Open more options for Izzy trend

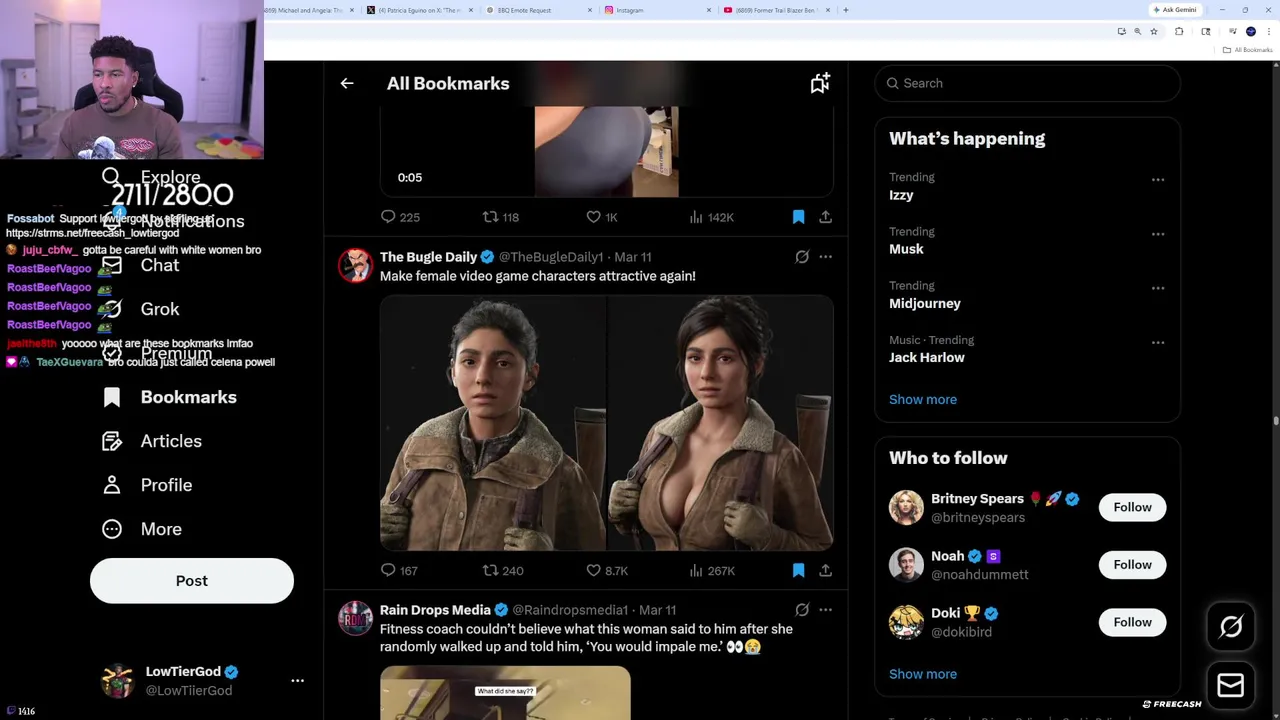tap(1158, 180)
